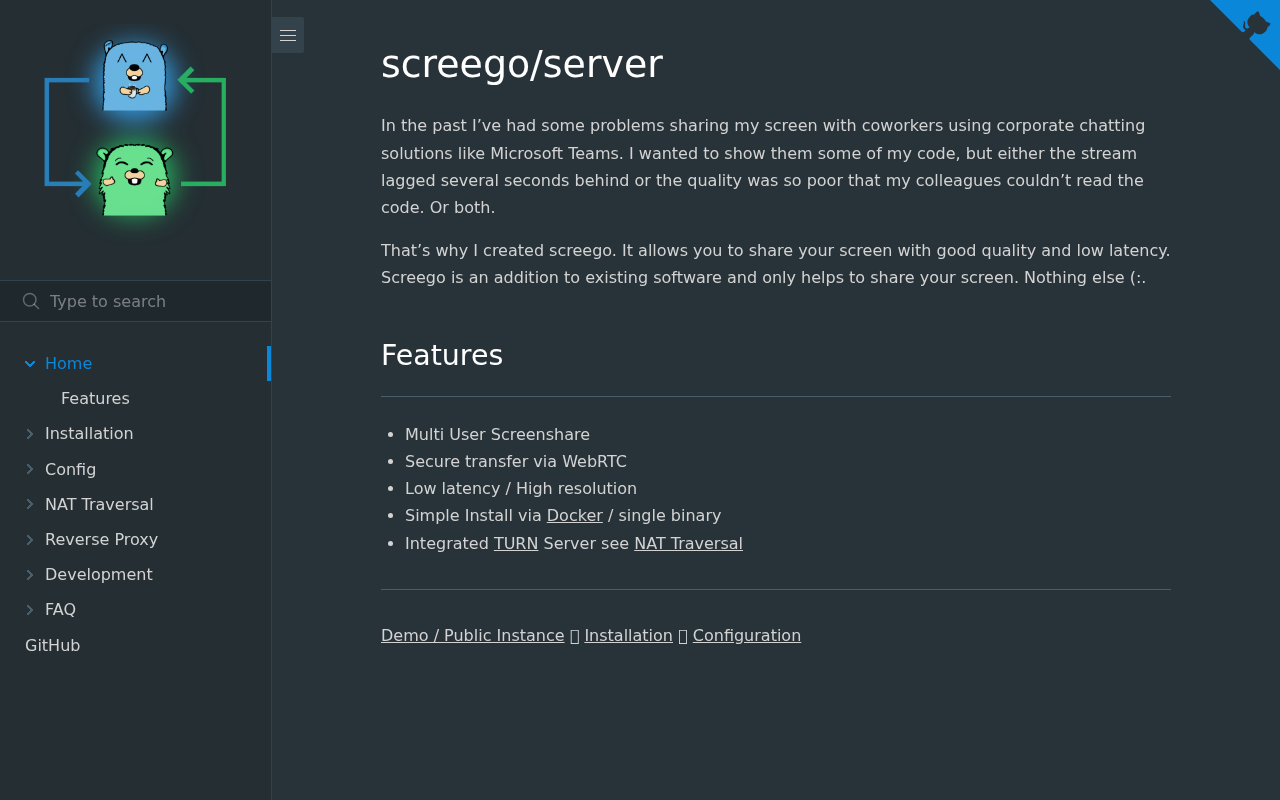Expand the NAT Traversal sidebar entry
Screen dimensions: 1280x800
tap(27, 504)
